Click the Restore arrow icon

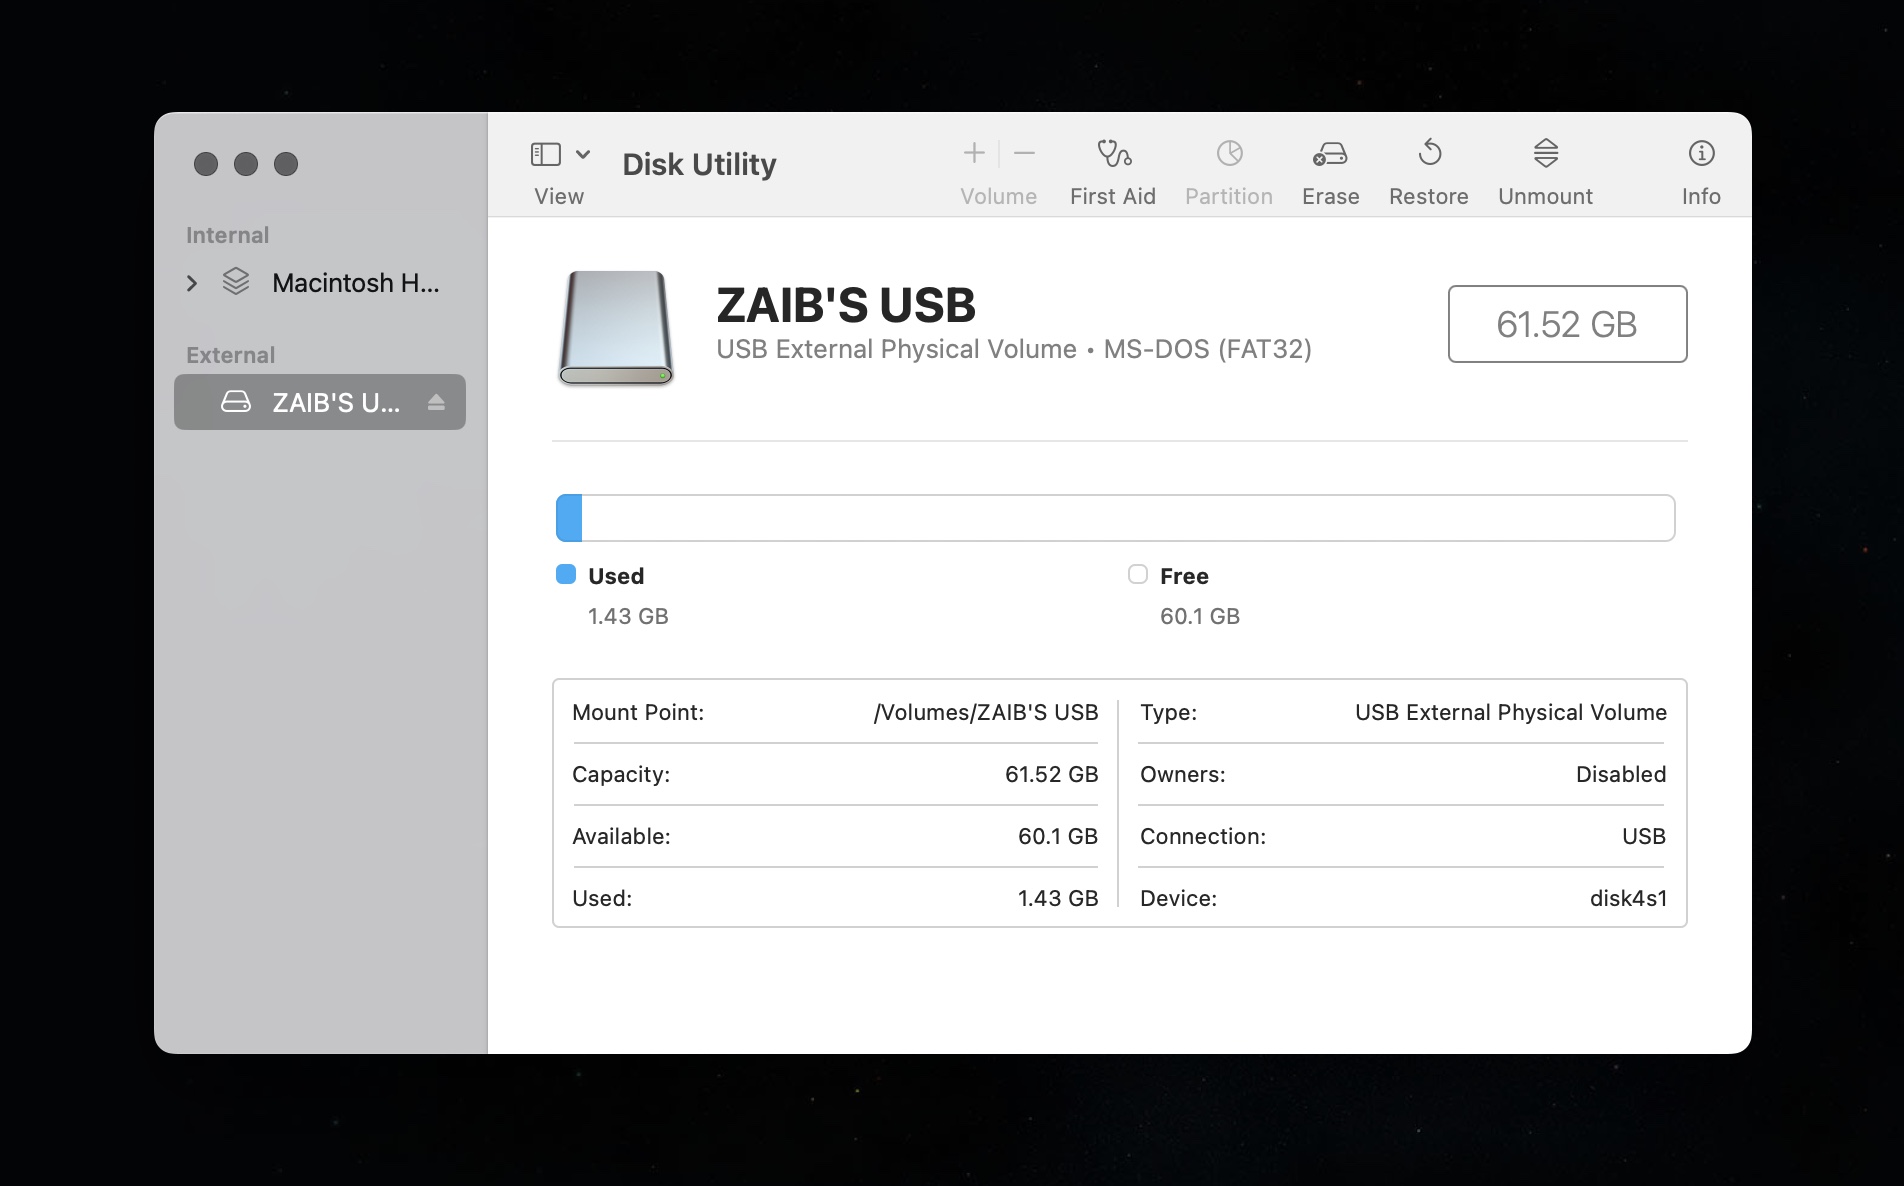(1430, 152)
